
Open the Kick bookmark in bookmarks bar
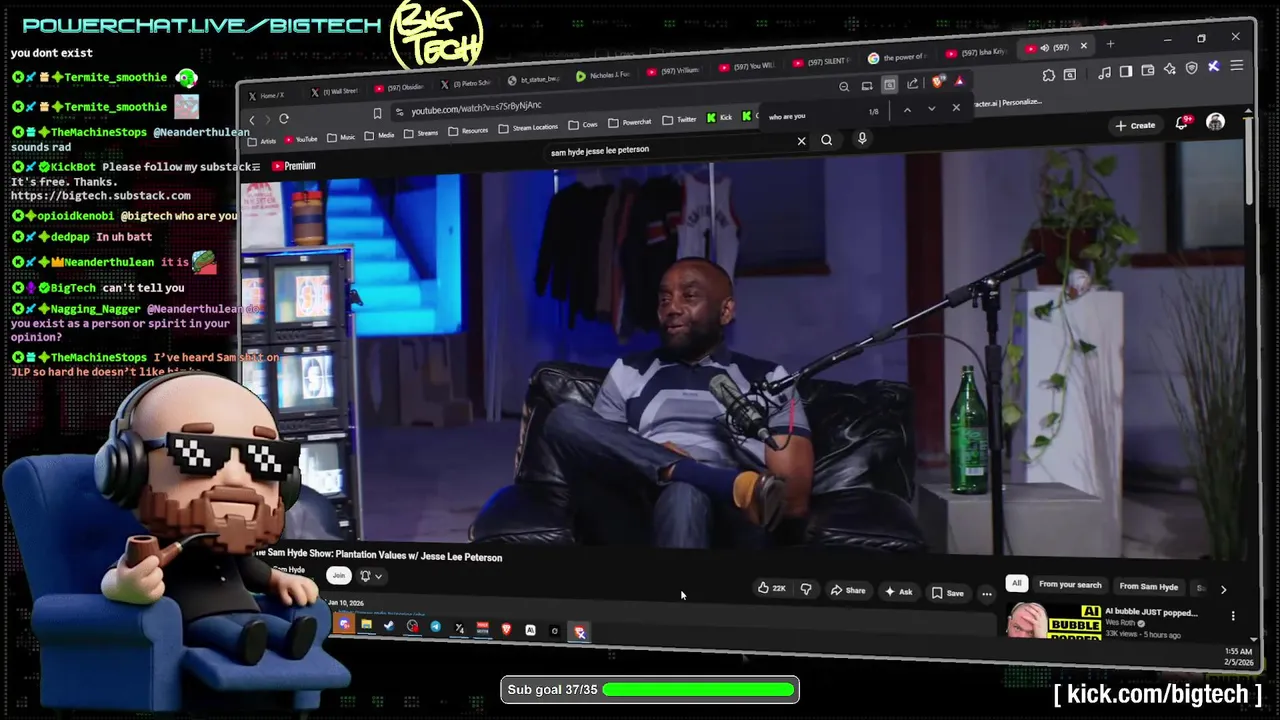(x=720, y=118)
